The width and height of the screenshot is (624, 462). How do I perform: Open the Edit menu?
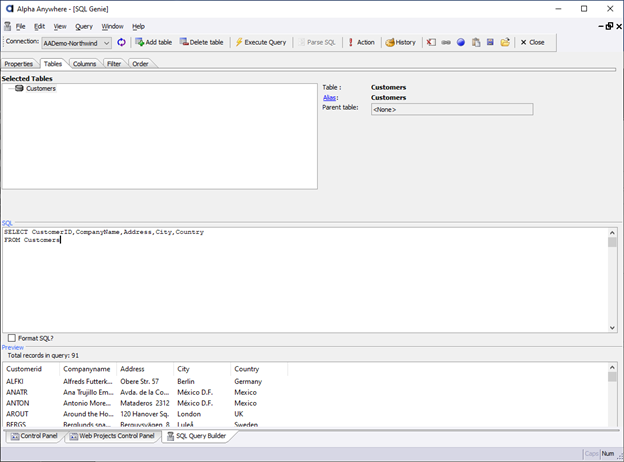tap(39, 27)
